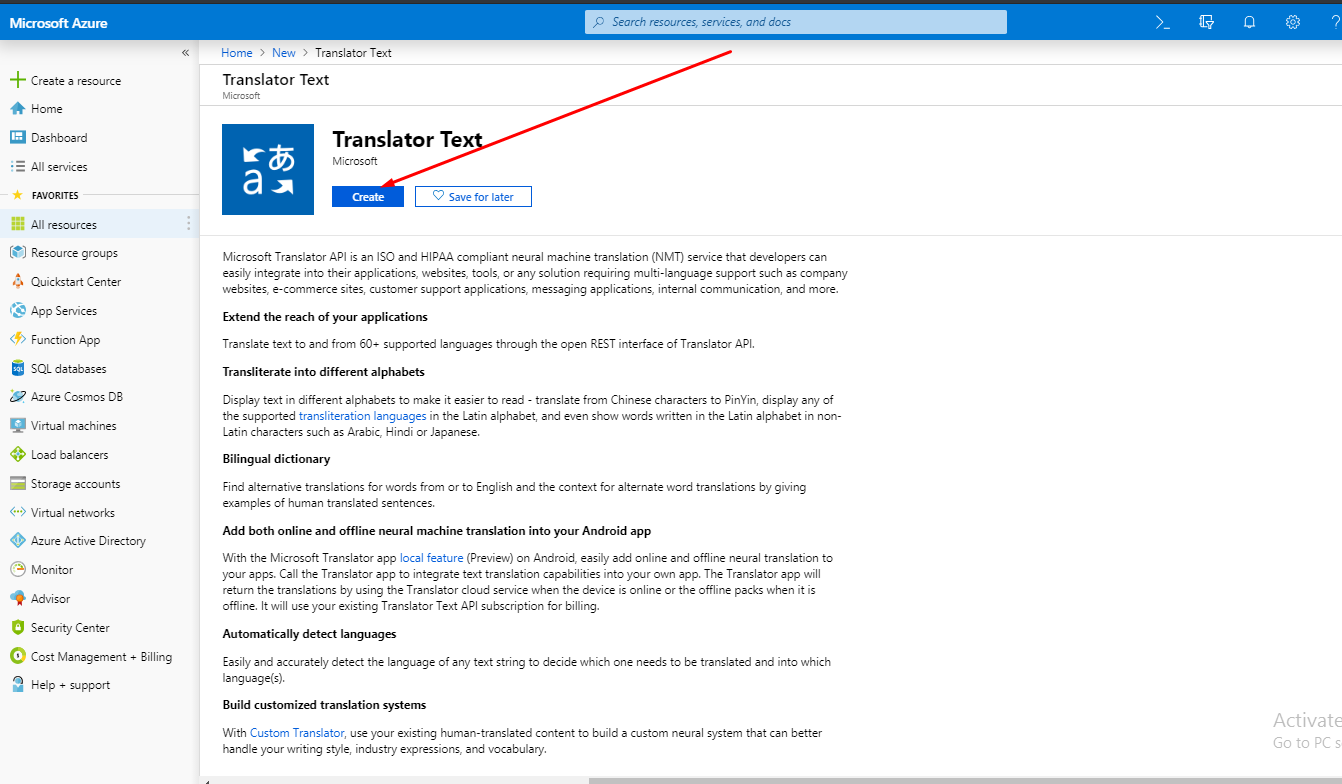Open the directory and subscription filter icon

pos(1206,22)
